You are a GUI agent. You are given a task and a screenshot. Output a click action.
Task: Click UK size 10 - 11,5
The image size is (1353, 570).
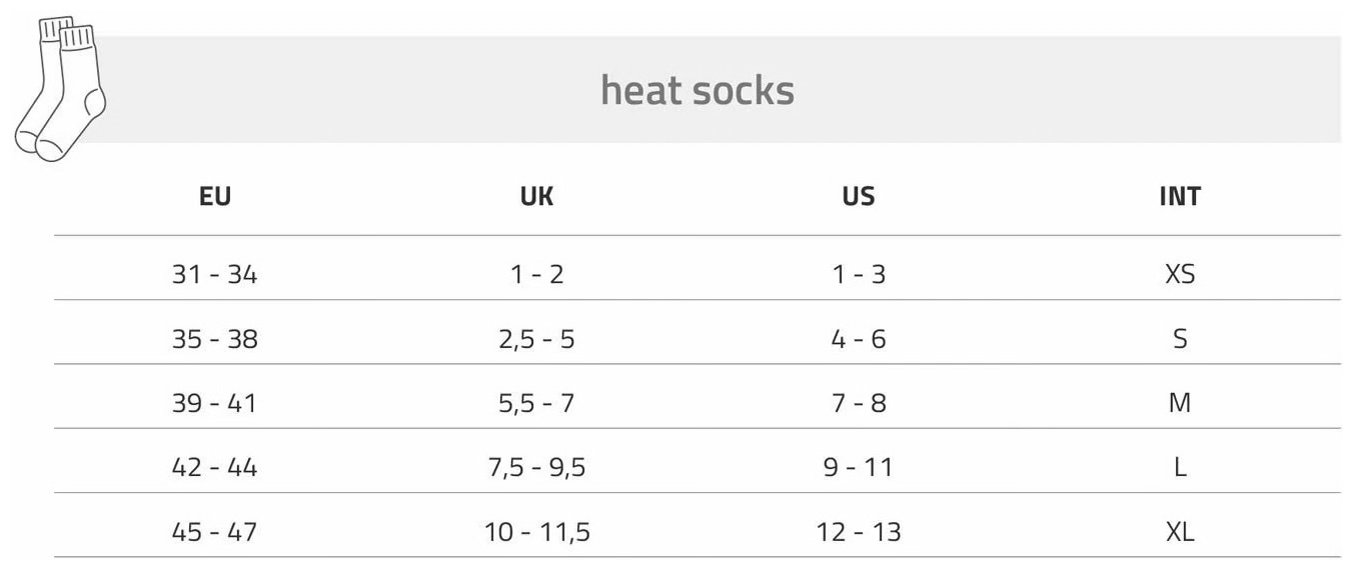[x=537, y=532]
